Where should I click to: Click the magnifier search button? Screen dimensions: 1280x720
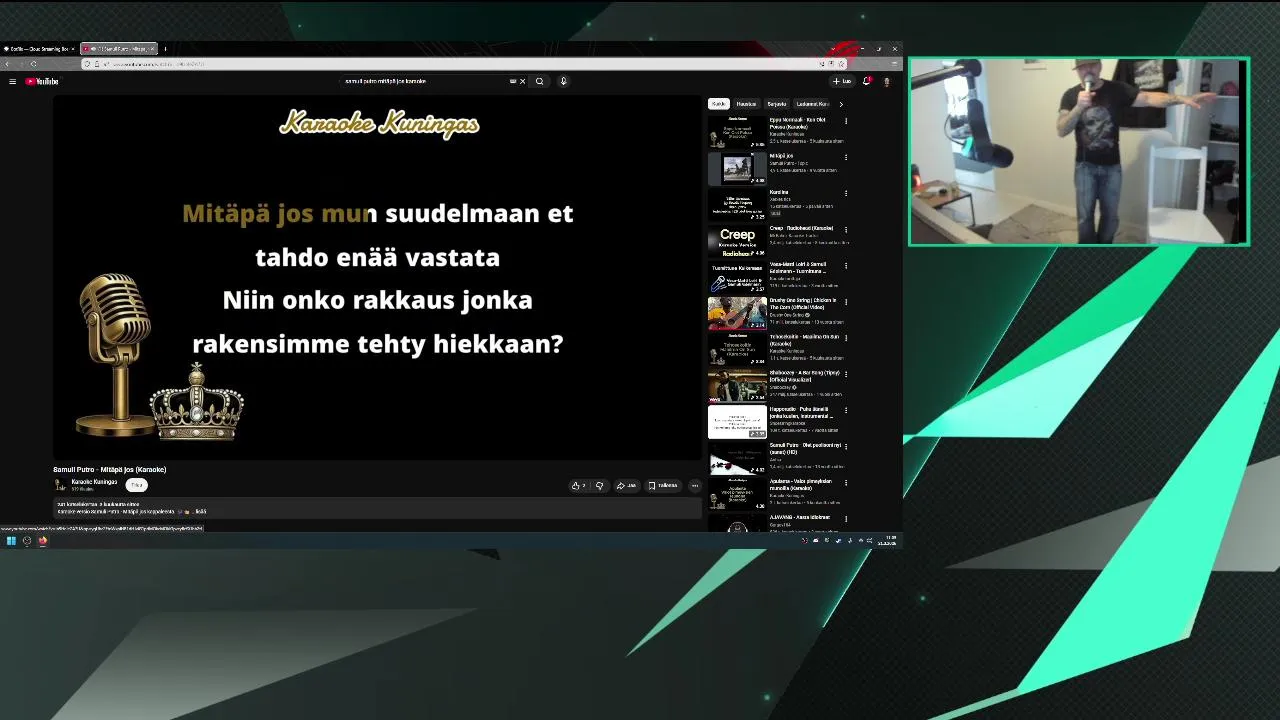coord(539,81)
